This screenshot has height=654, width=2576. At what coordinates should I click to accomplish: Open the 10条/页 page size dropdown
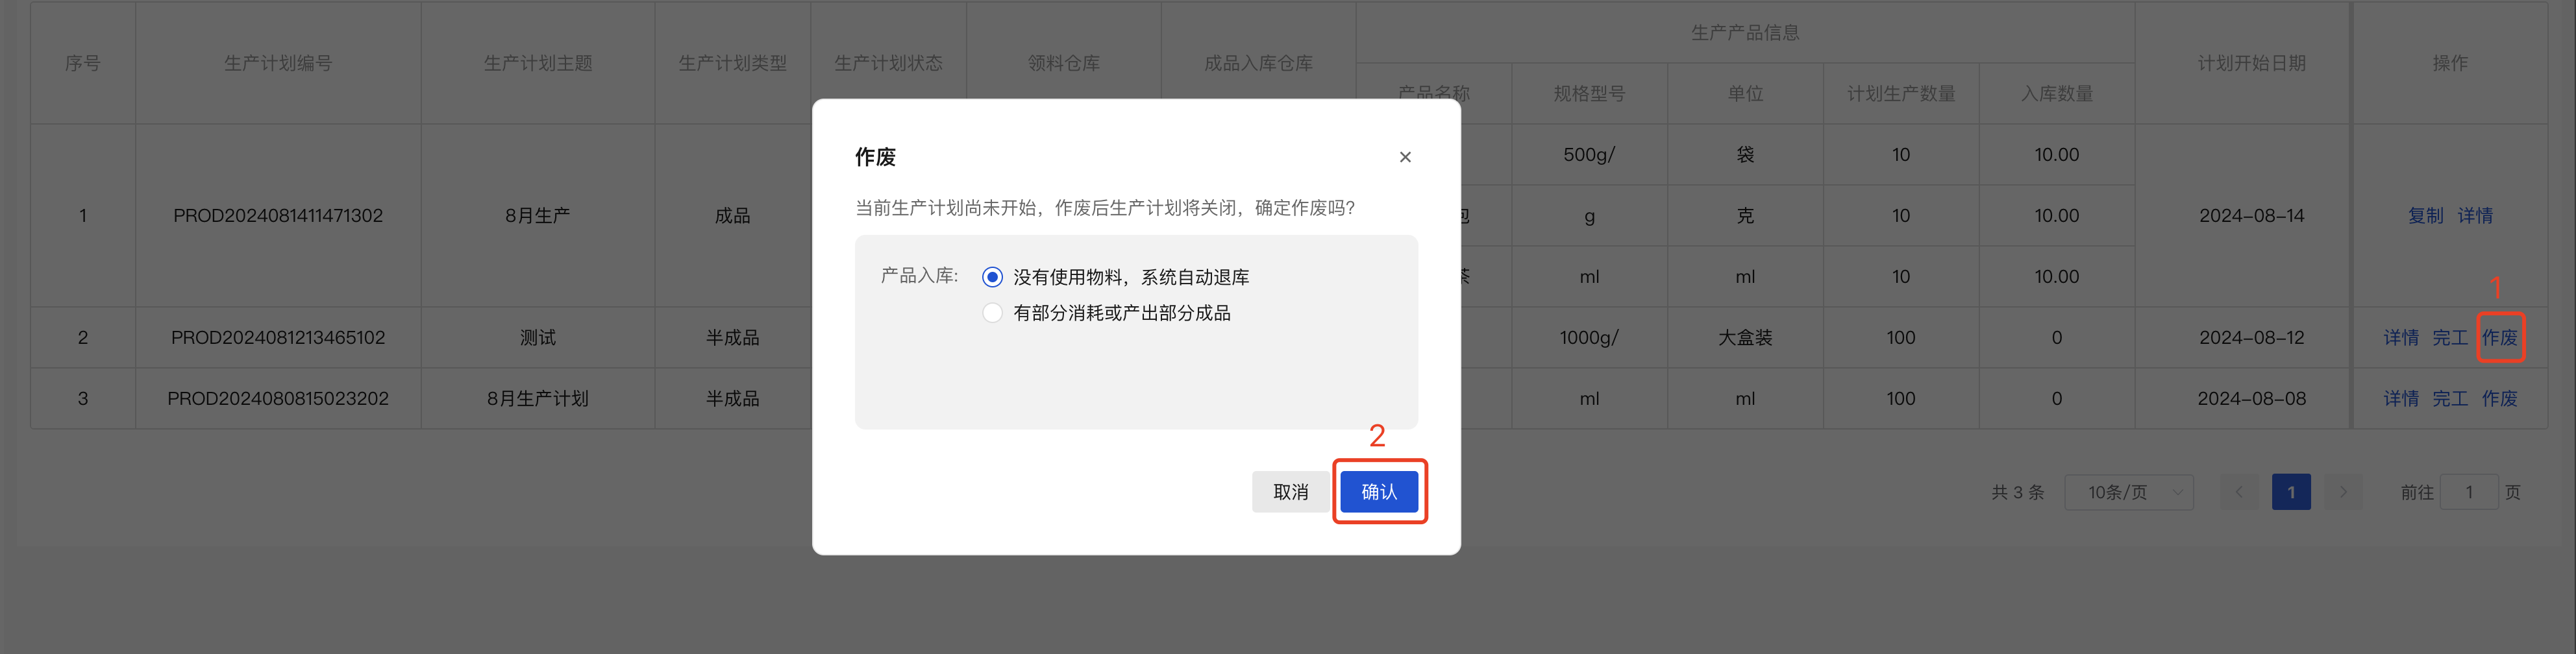coord(2128,491)
